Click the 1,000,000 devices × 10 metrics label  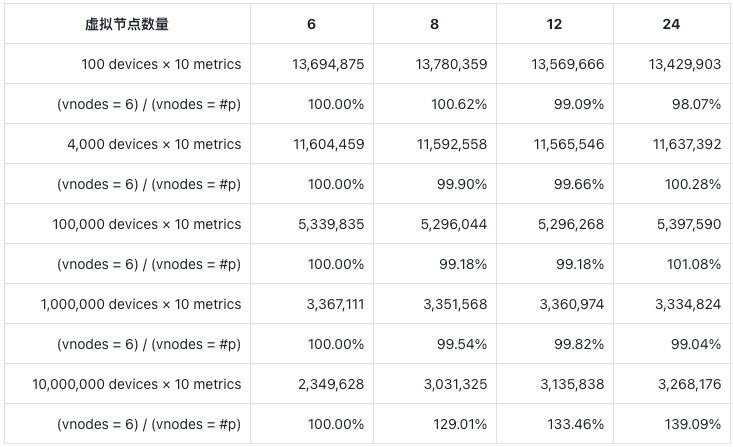pos(141,304)
